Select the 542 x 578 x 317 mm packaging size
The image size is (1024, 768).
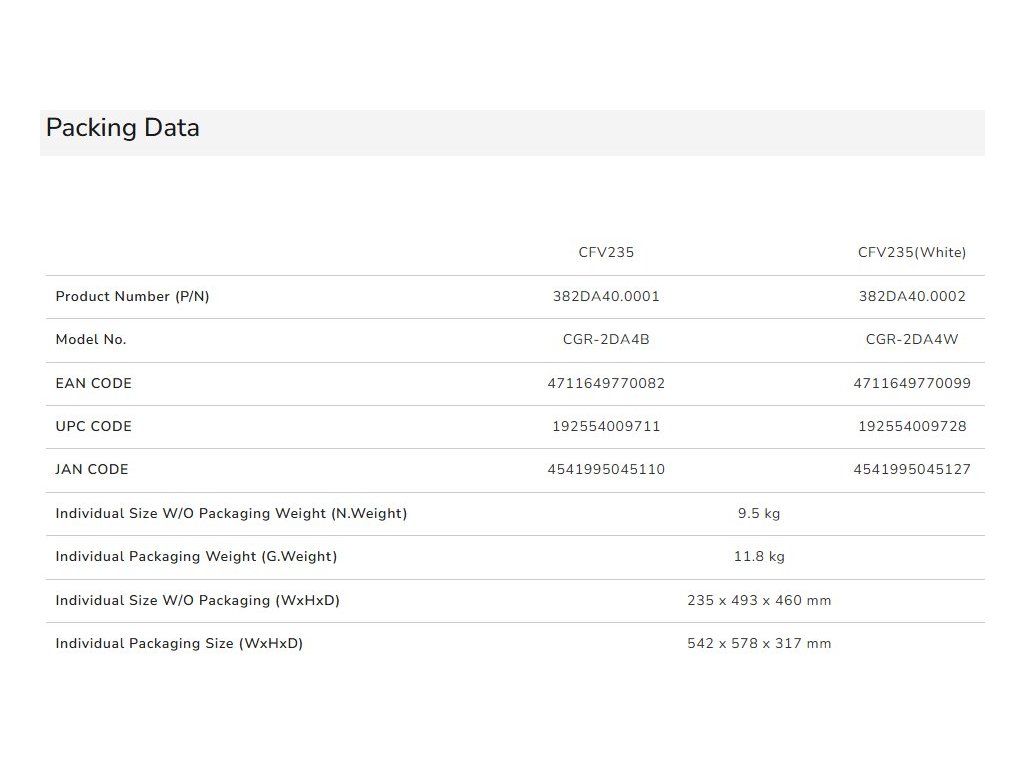[x=759, y=644]
